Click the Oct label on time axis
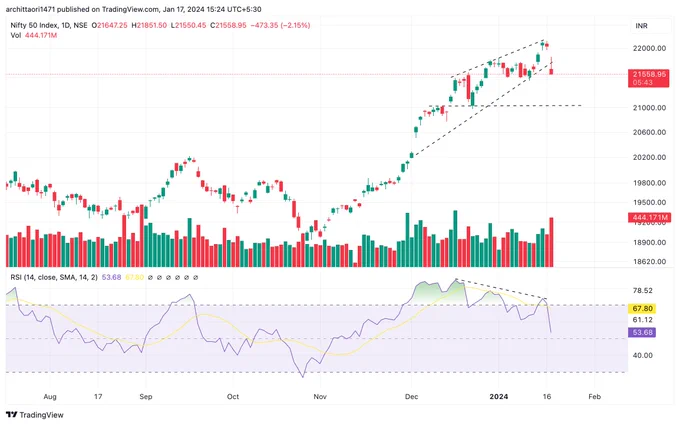 point(233,396)
